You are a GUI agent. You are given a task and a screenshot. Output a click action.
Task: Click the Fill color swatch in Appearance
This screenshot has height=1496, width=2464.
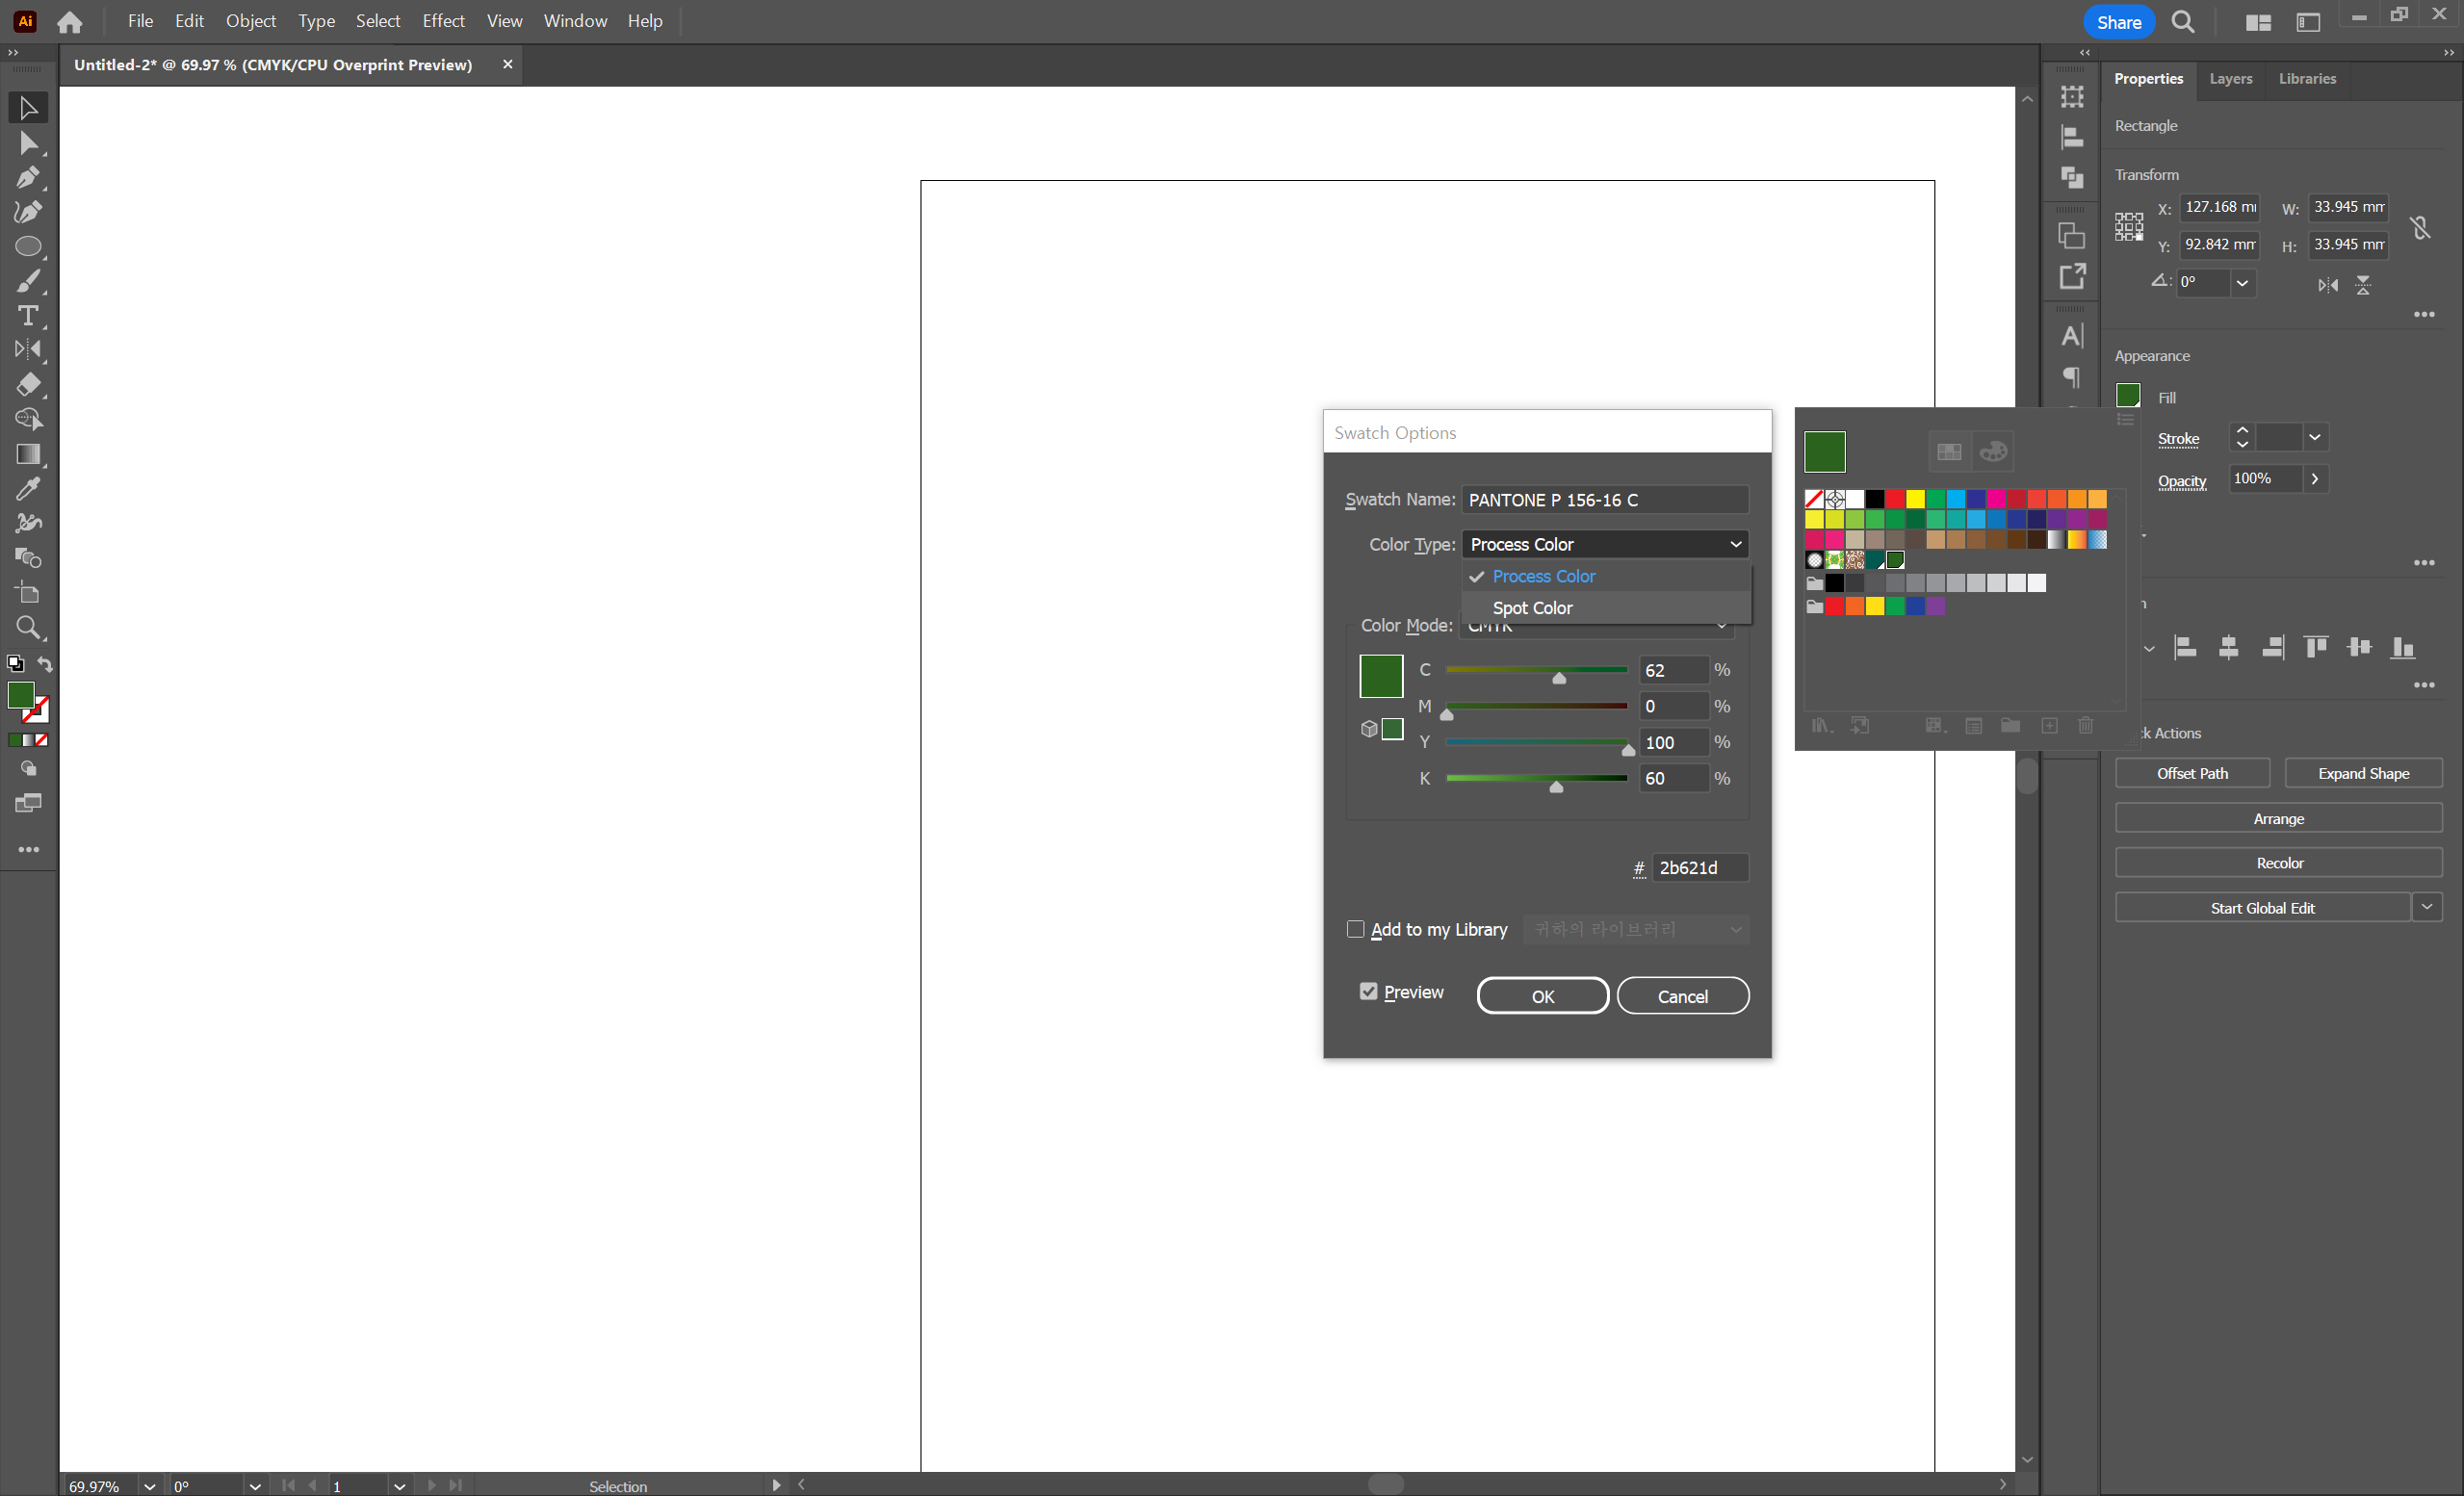[2128, 396]
